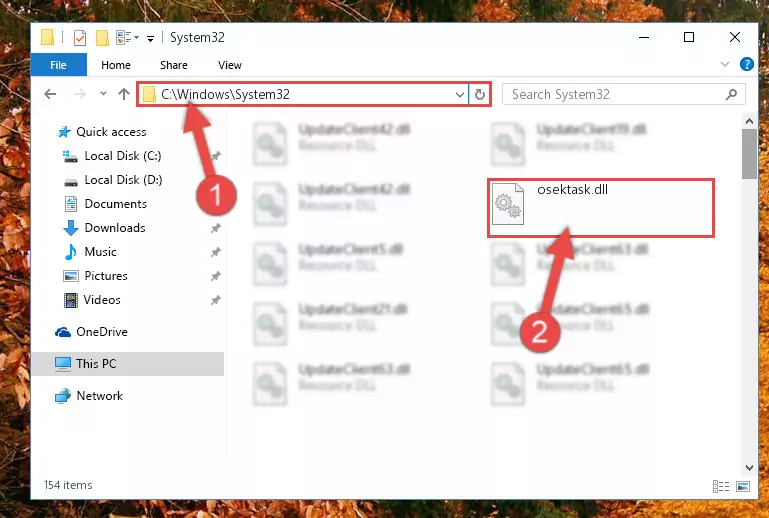Screen dimensions: 769x518
Task: Switch to the View ribbon tab
Action: tap(230, 65)
